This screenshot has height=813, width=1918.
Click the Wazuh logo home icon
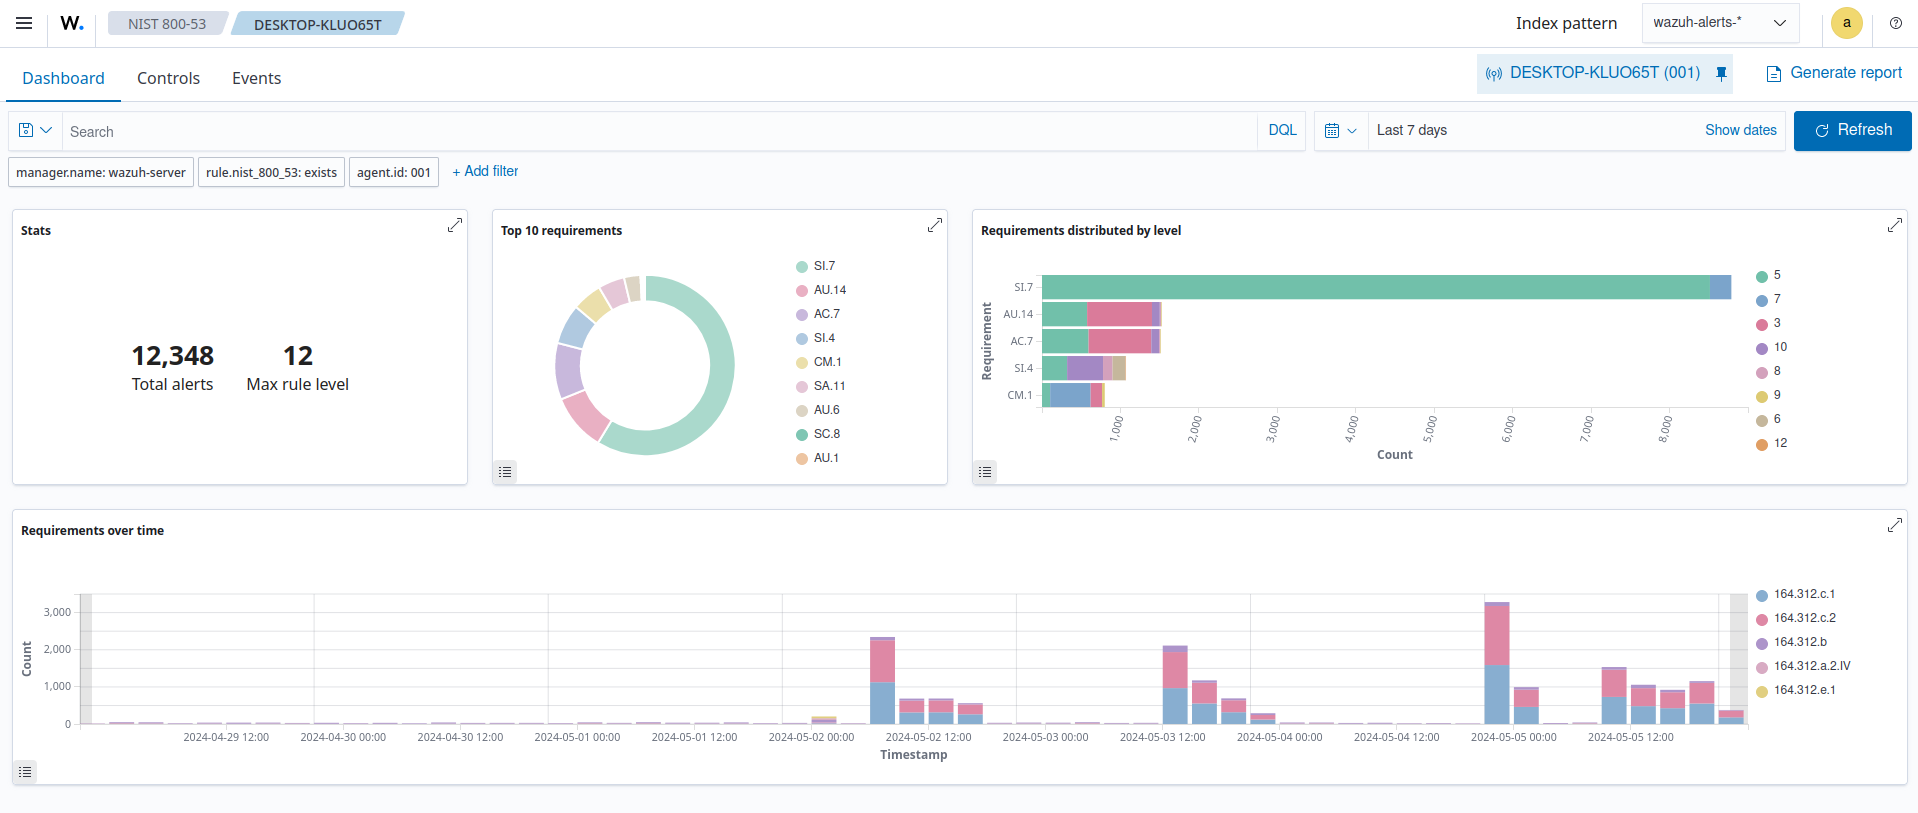pos(72,23)
